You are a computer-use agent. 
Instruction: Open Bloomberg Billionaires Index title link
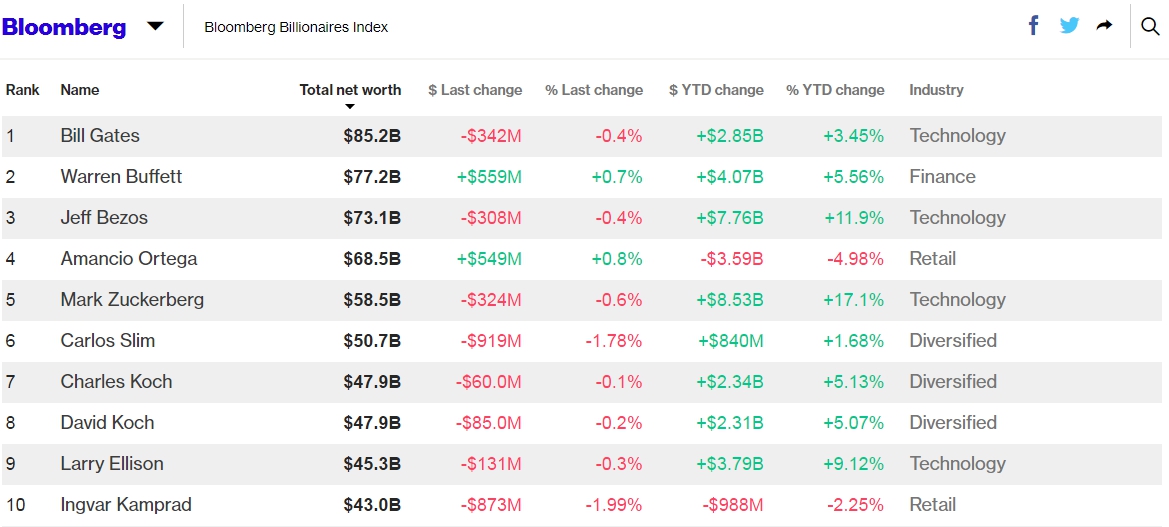296,28
